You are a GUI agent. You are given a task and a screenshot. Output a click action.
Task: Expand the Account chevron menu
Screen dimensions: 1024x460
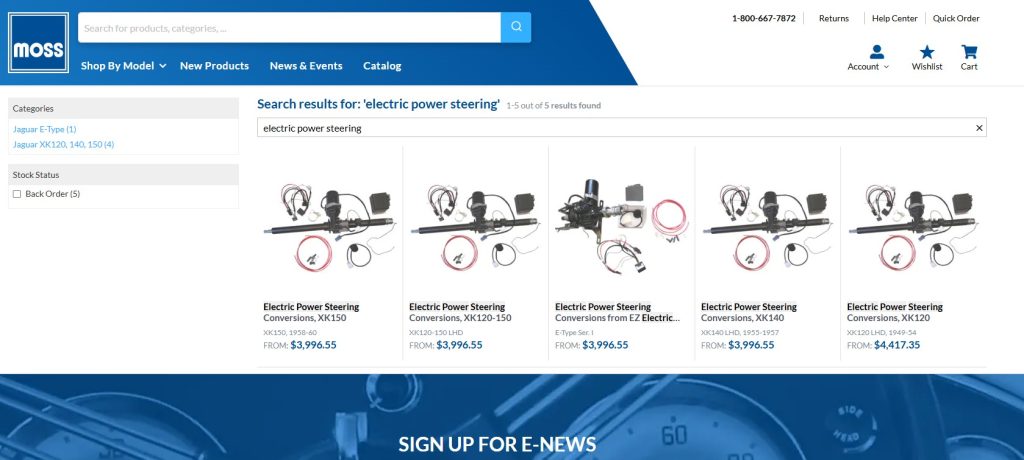click(886, 67)
